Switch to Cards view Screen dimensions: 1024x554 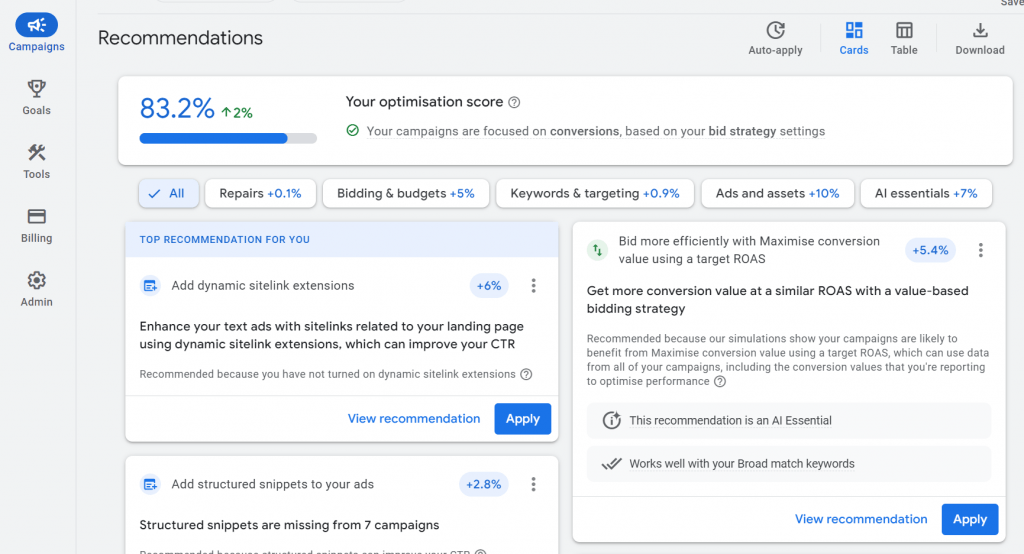854,39
